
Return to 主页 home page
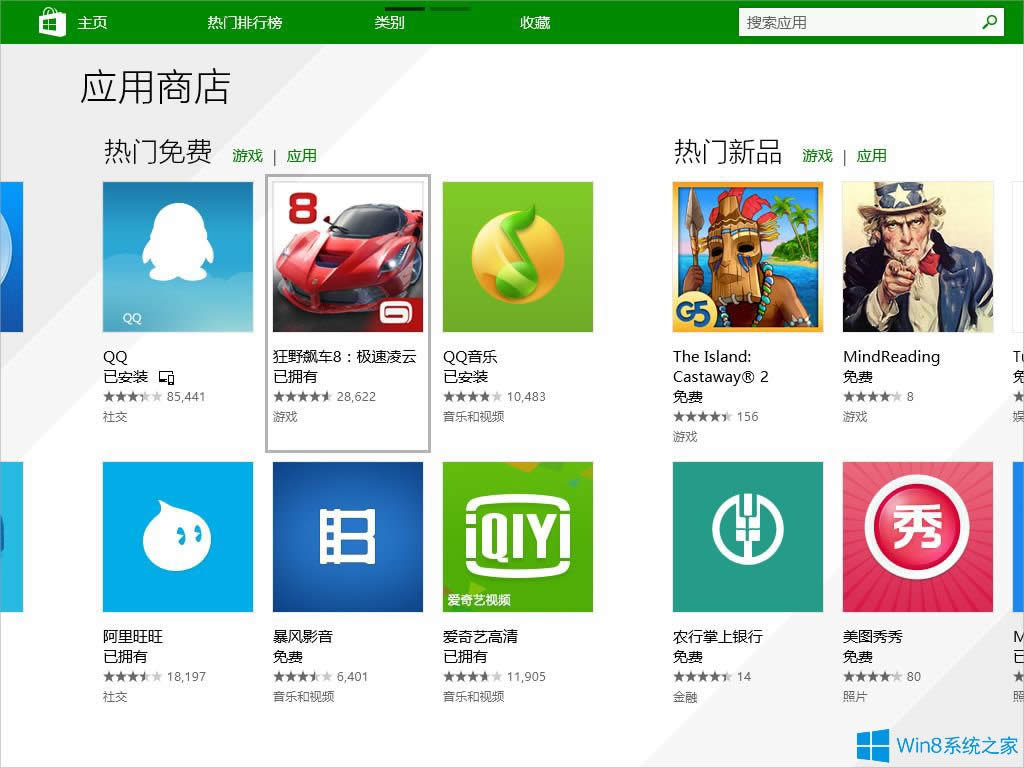(92, 22)
